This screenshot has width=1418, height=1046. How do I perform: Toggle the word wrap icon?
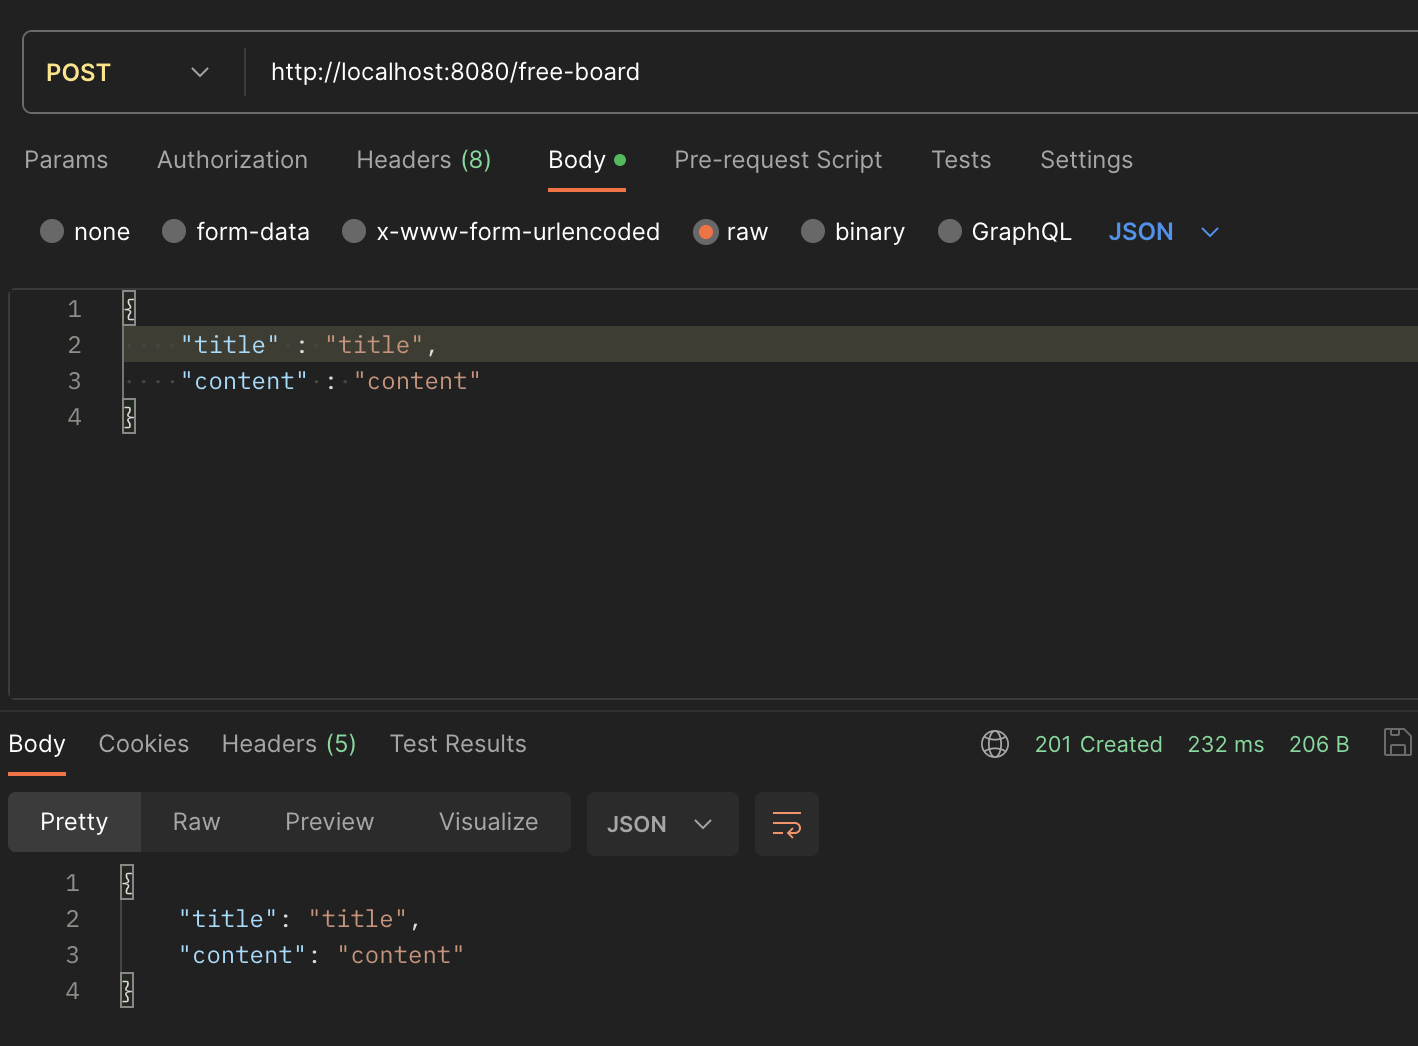(x=787, y=824)
